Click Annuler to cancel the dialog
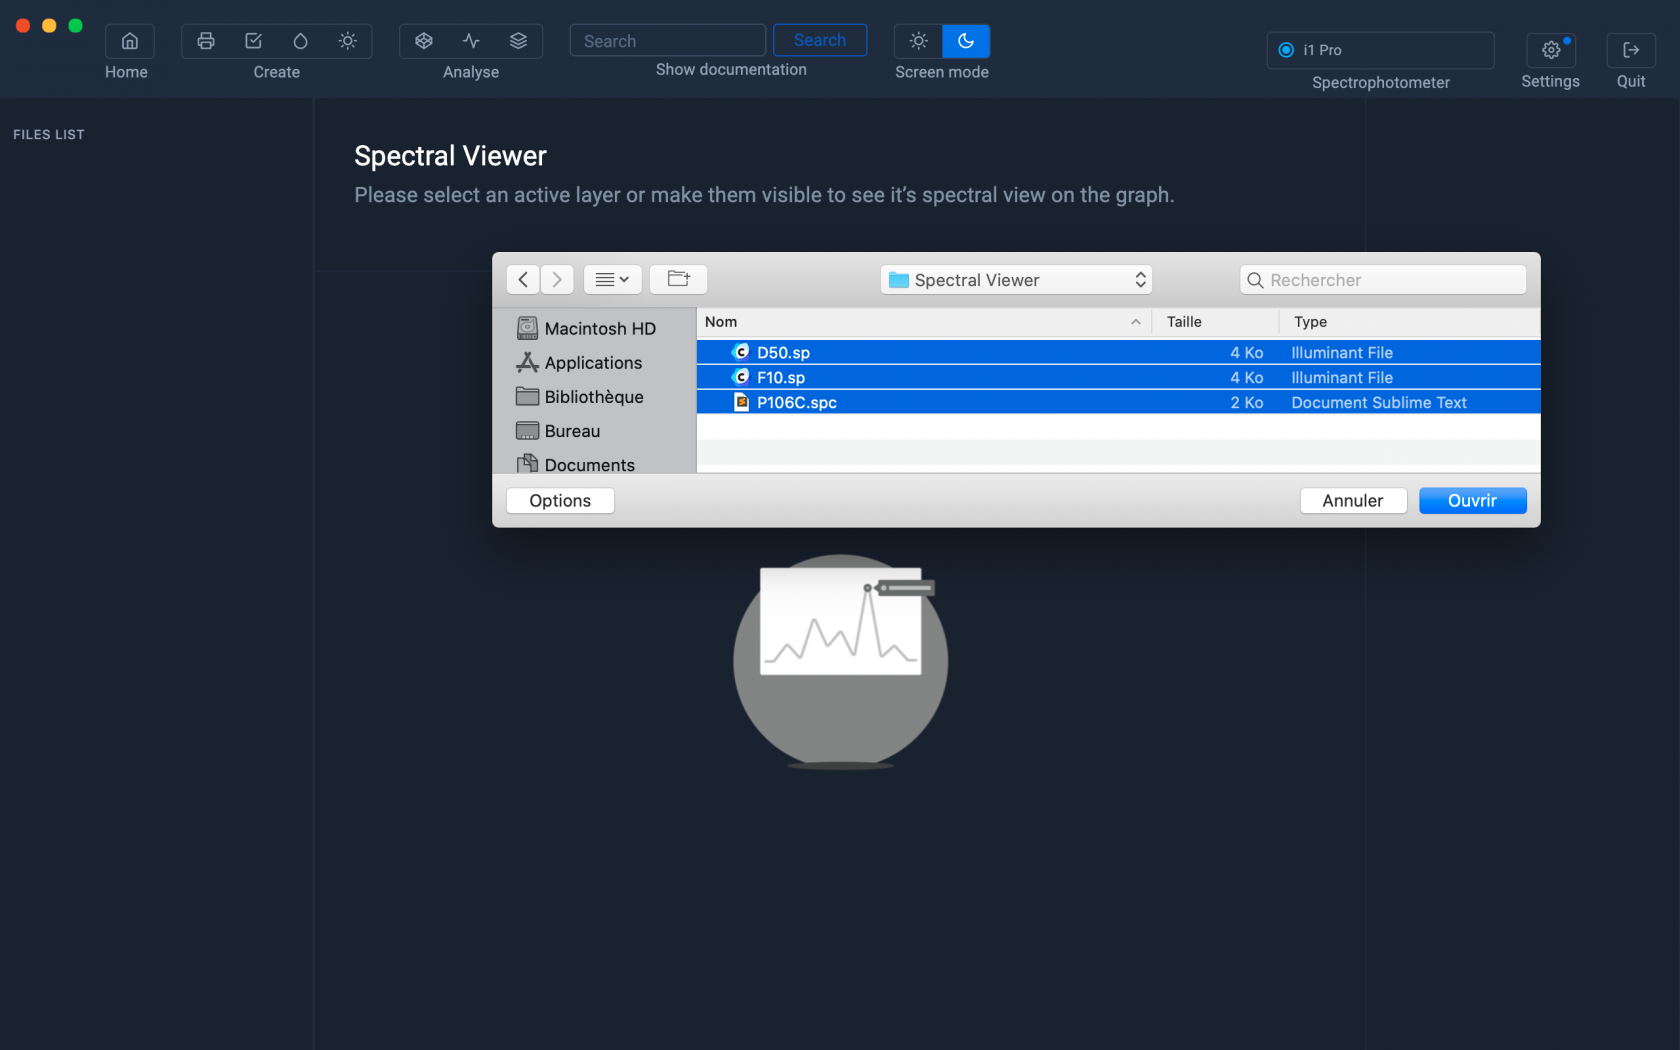Screen dimensions: 1680x1050 click(1353, 500)
